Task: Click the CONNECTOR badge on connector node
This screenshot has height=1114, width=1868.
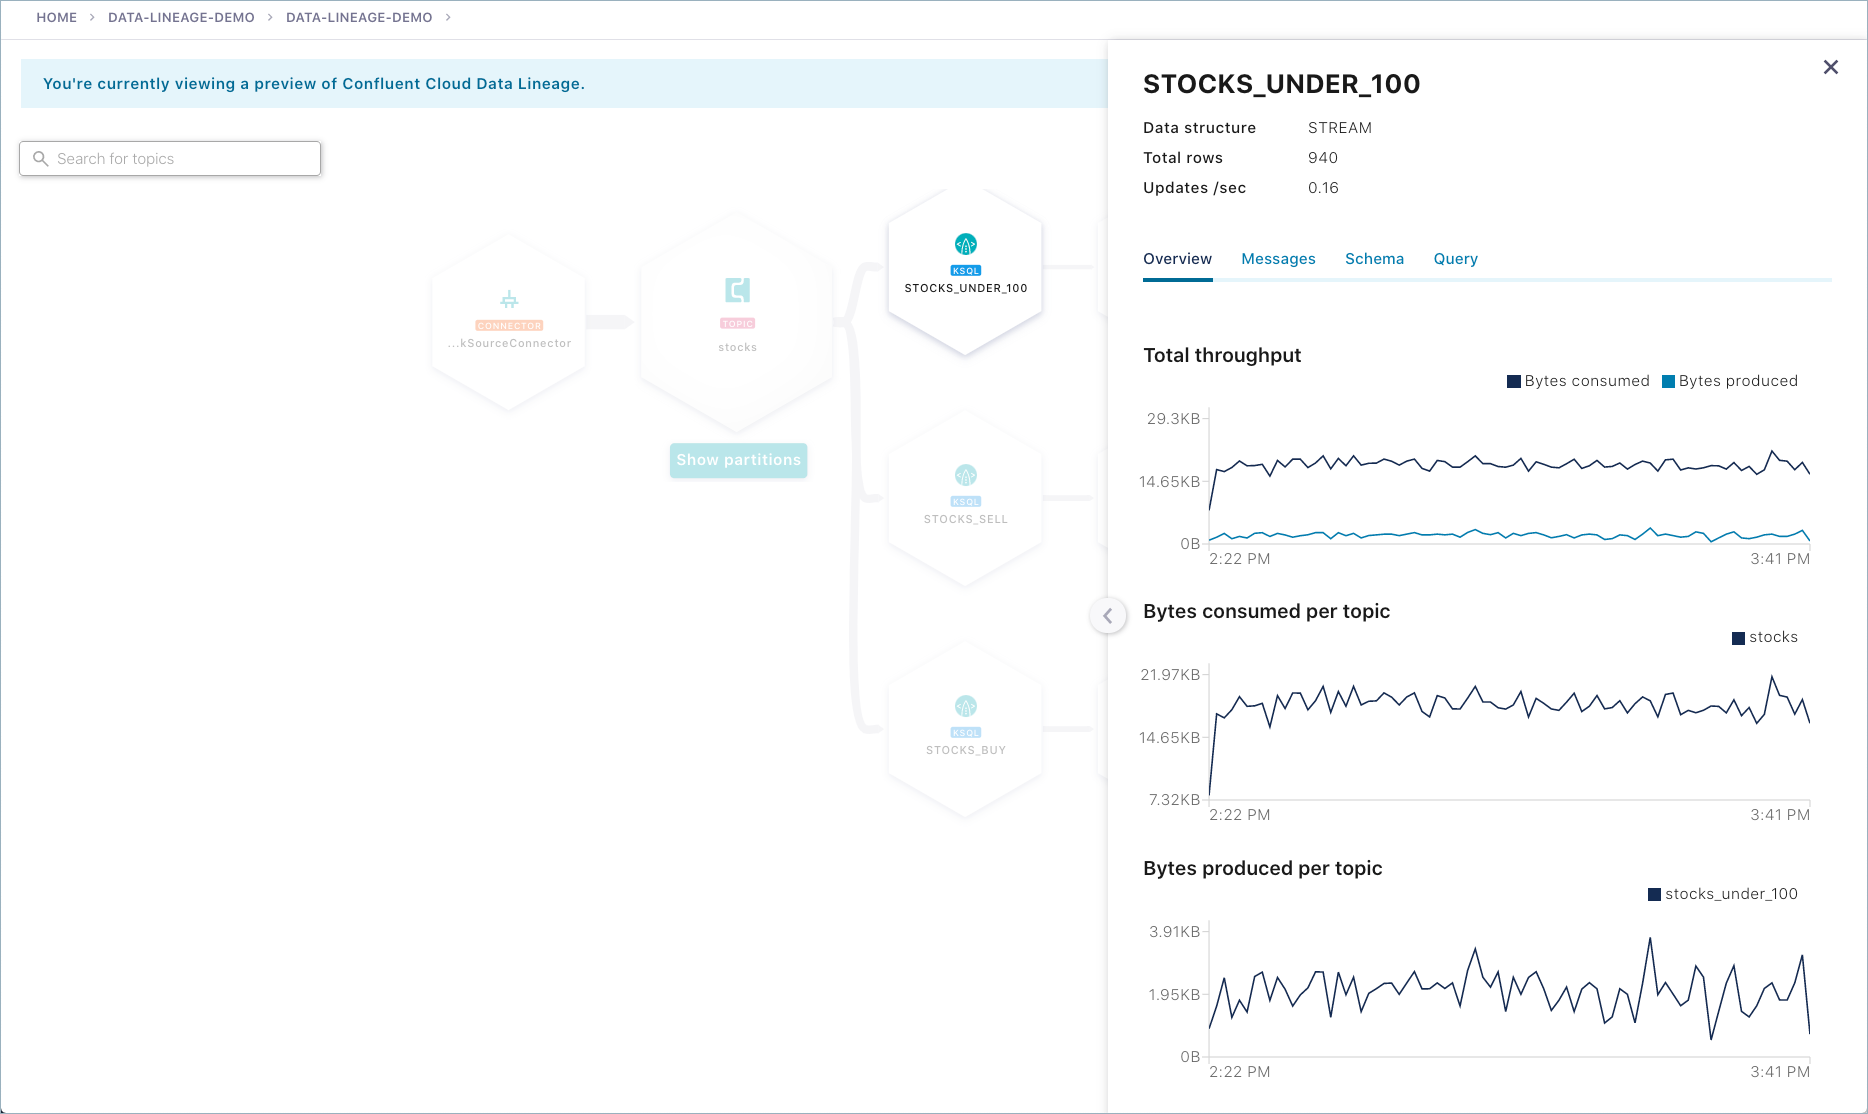Action: [x=509, y=326]
